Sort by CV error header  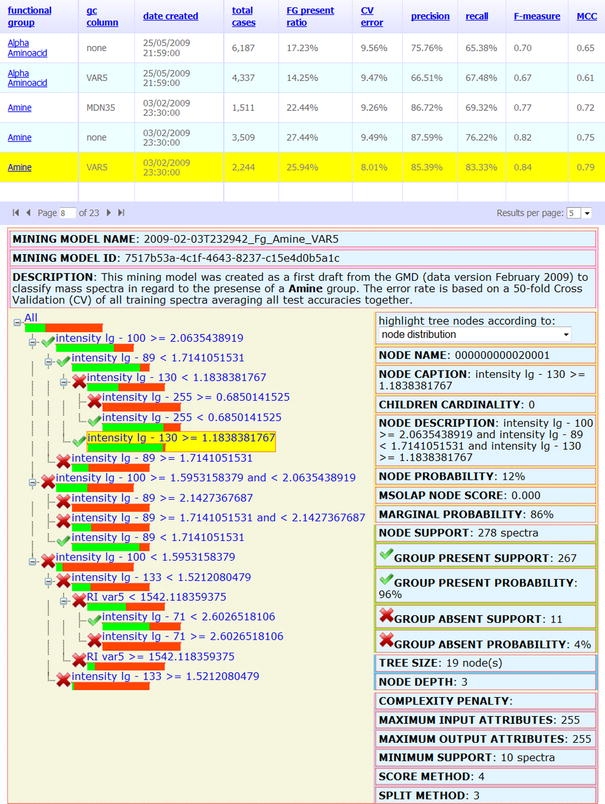(x=372, y=16)
